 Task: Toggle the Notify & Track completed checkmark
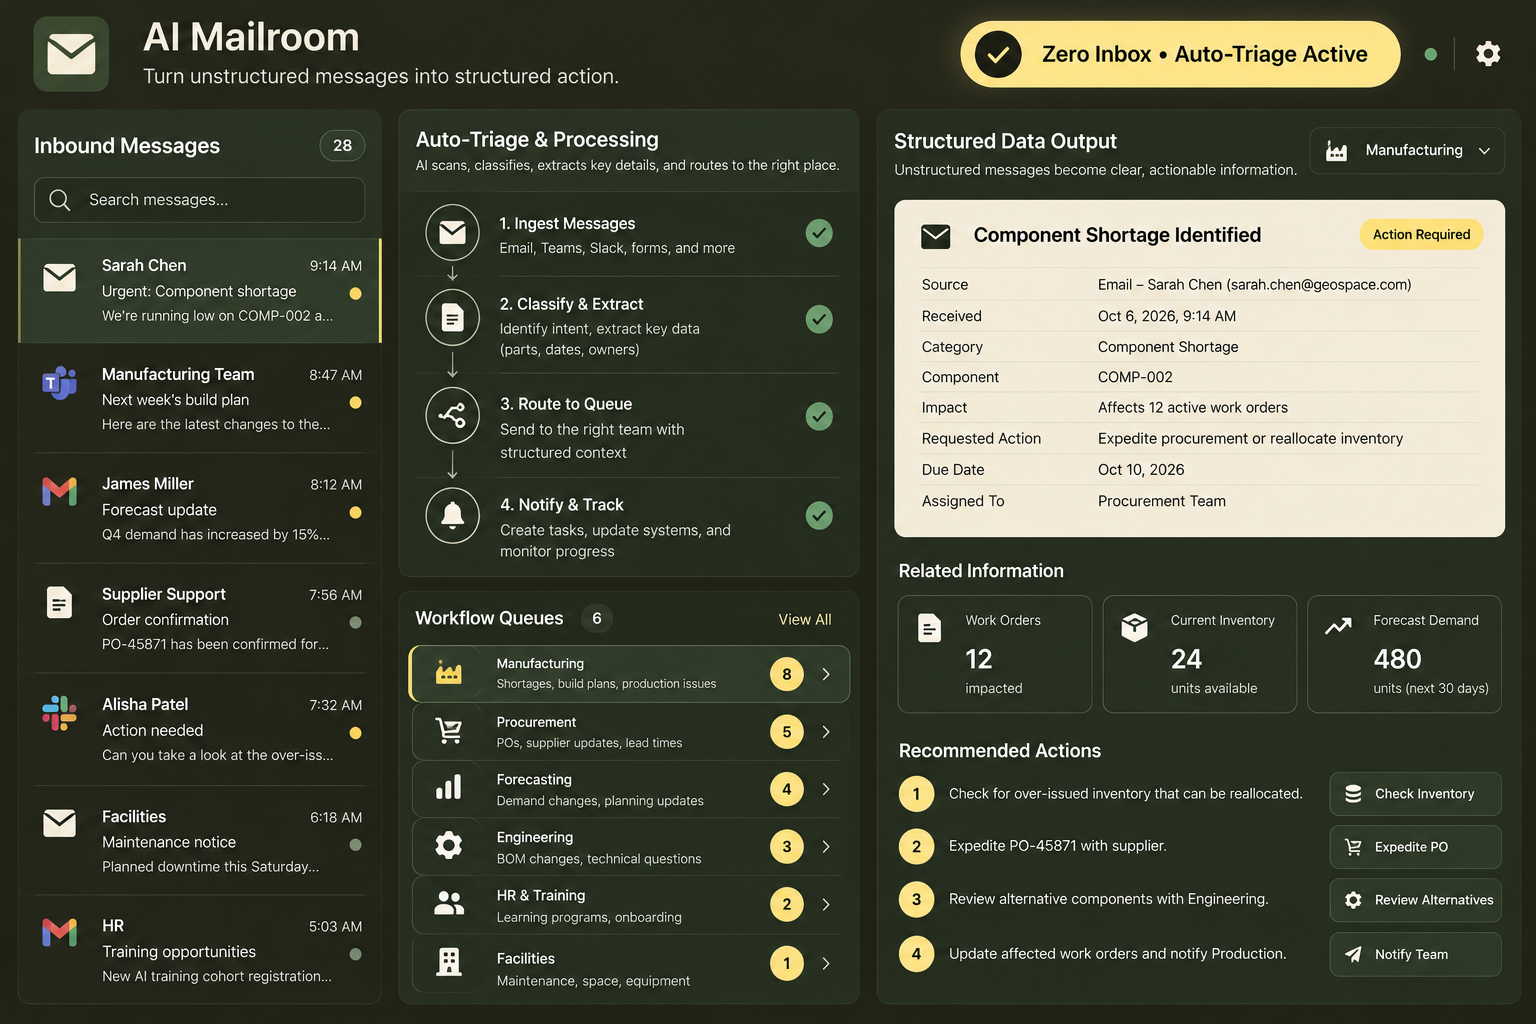tap(819, 515)
